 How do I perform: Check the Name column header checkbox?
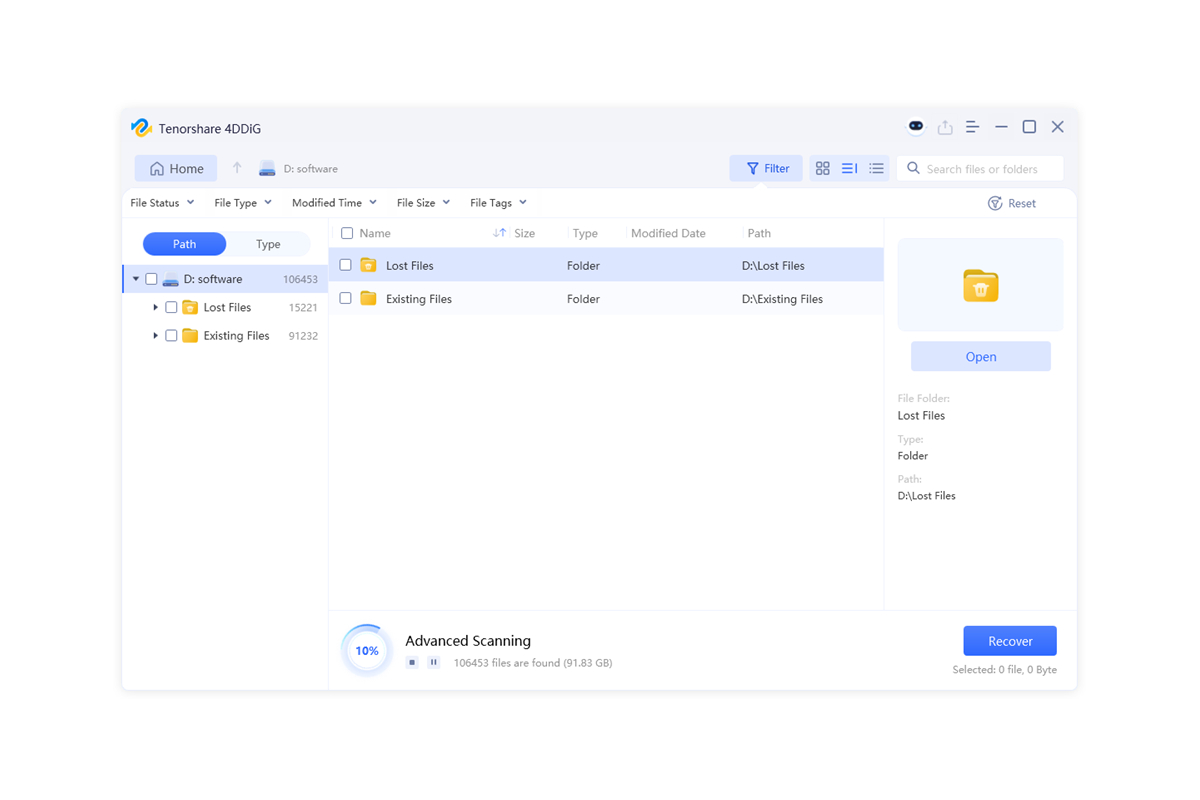click(345, 232)
